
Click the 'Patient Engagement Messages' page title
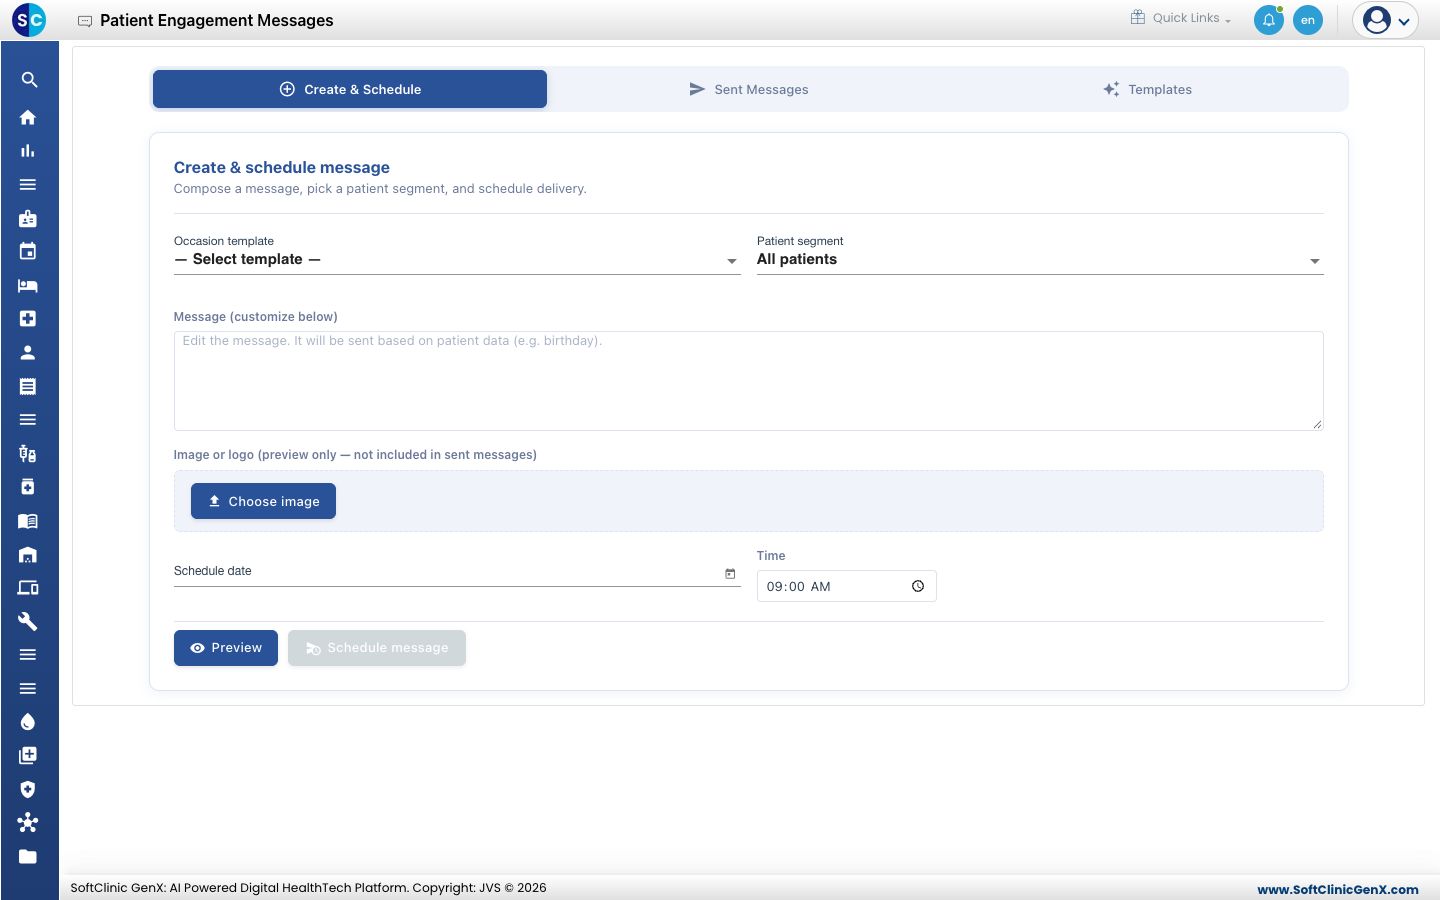click(x=217, y=20)
